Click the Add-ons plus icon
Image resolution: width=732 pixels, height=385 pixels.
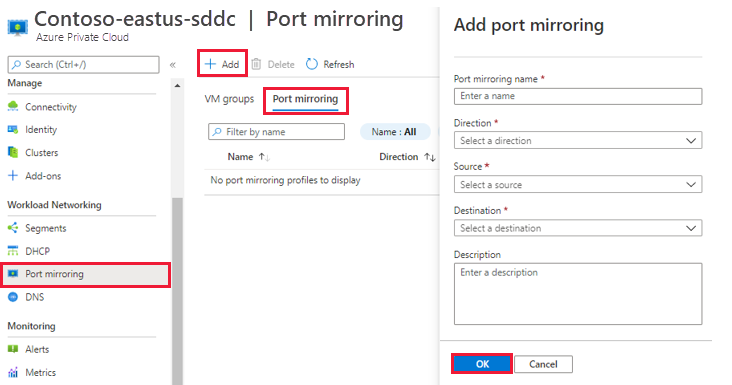click(13, 175)
